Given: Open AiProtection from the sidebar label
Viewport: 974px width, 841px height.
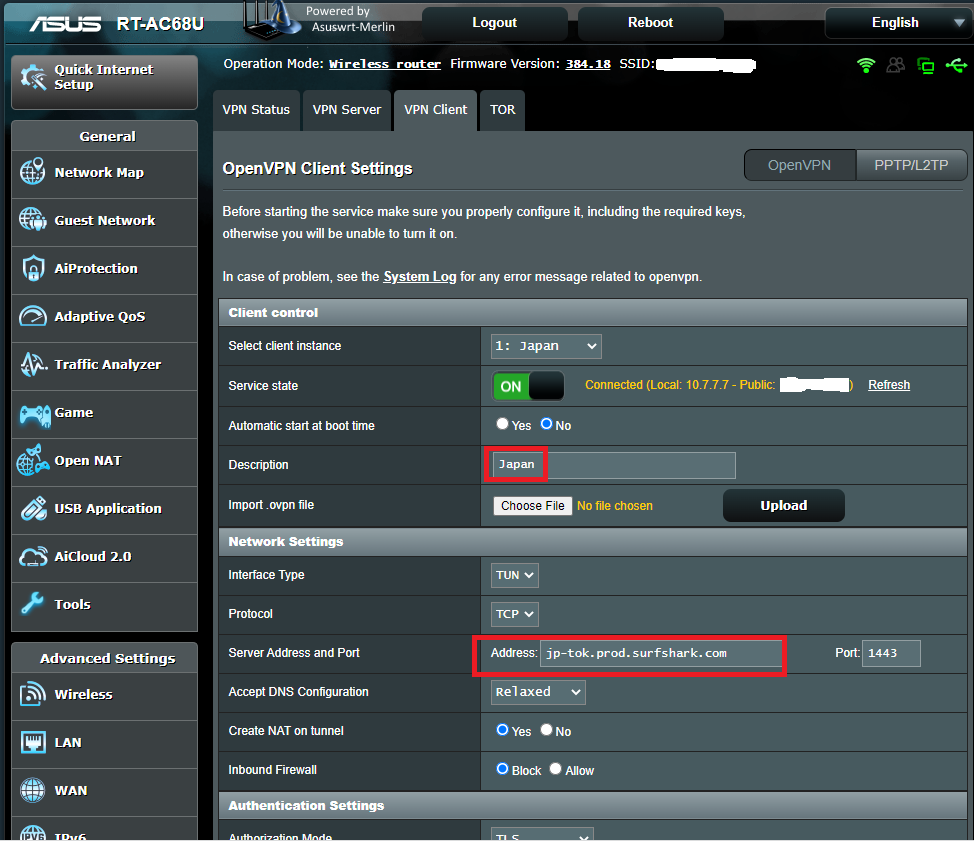Looking at the screenshot, I should pos(96,268).
